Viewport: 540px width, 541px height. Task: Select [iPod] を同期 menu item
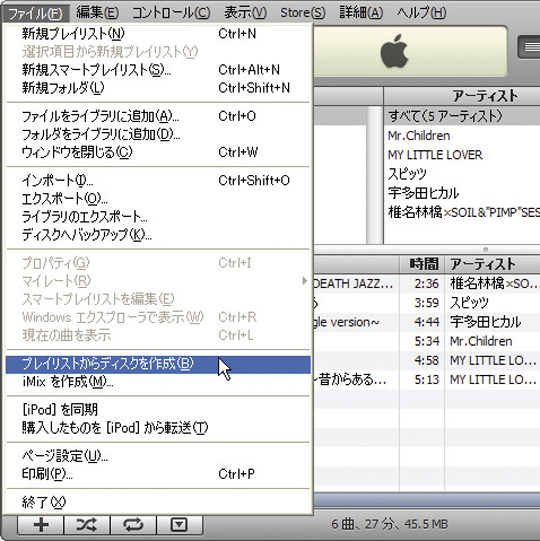coord(158,410)
